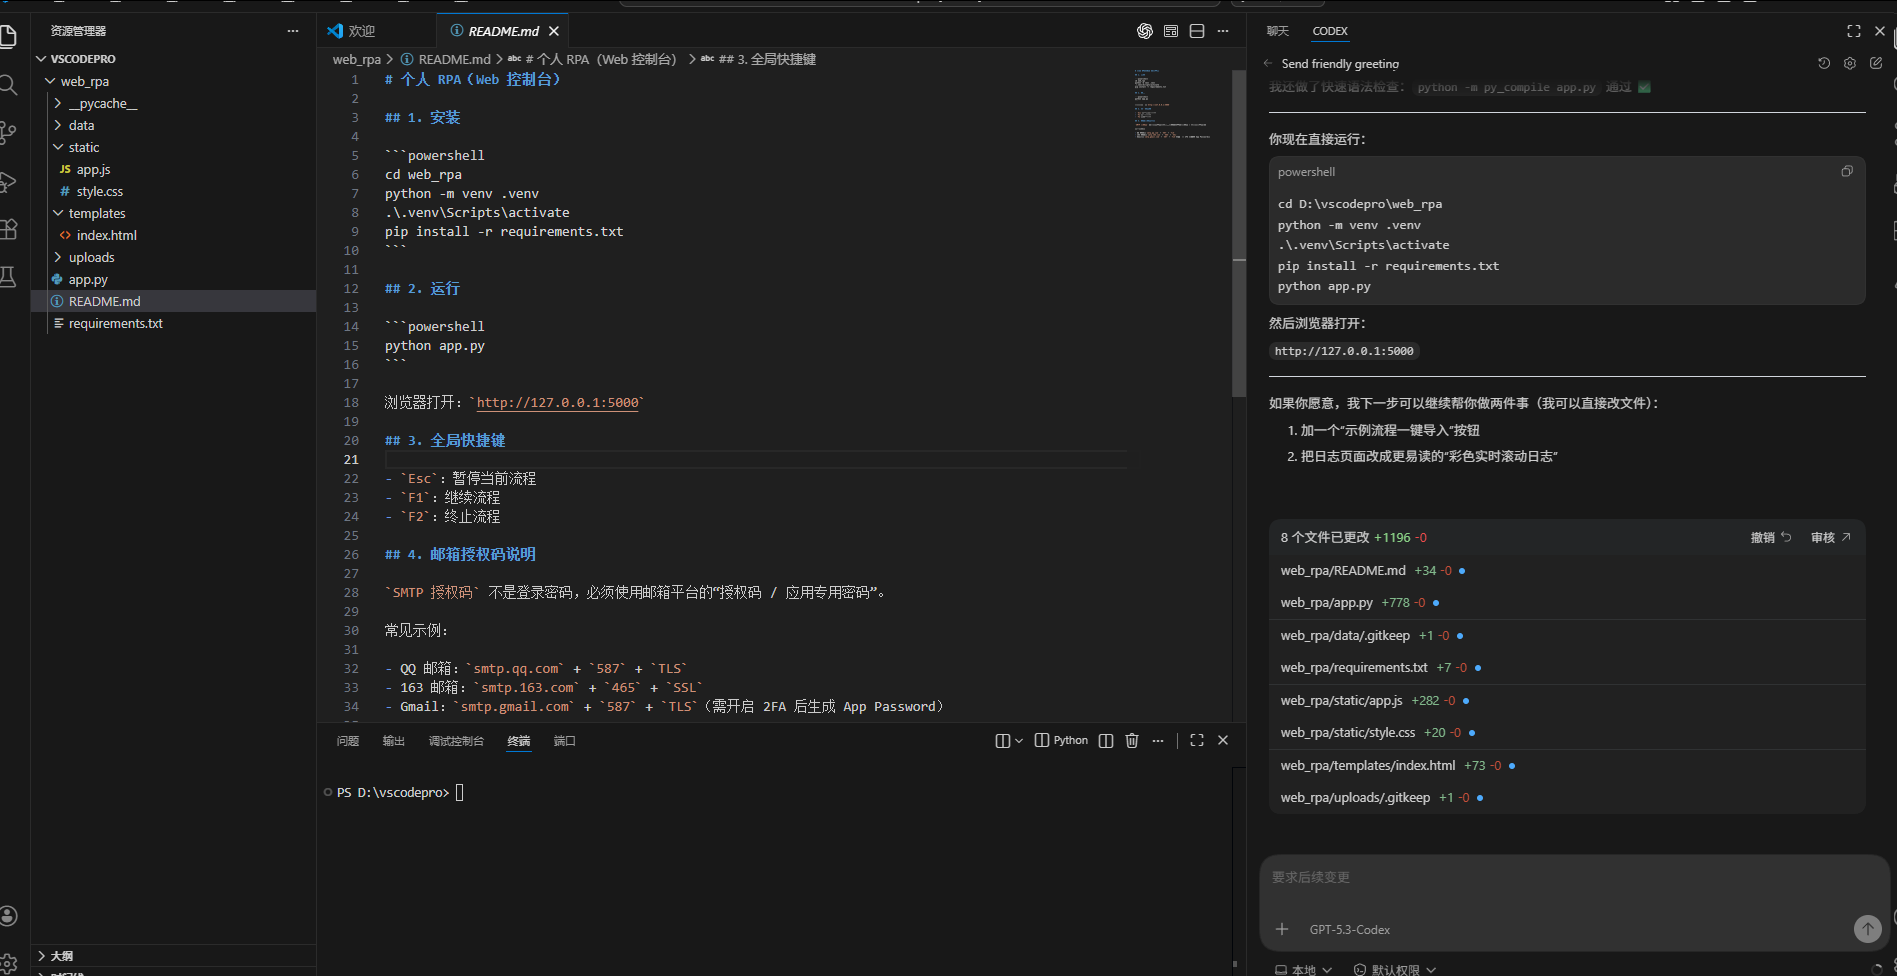Switch to the 输出 output tab
Viewport: 1897px width, 976px height.
click(x=394, y=741)
